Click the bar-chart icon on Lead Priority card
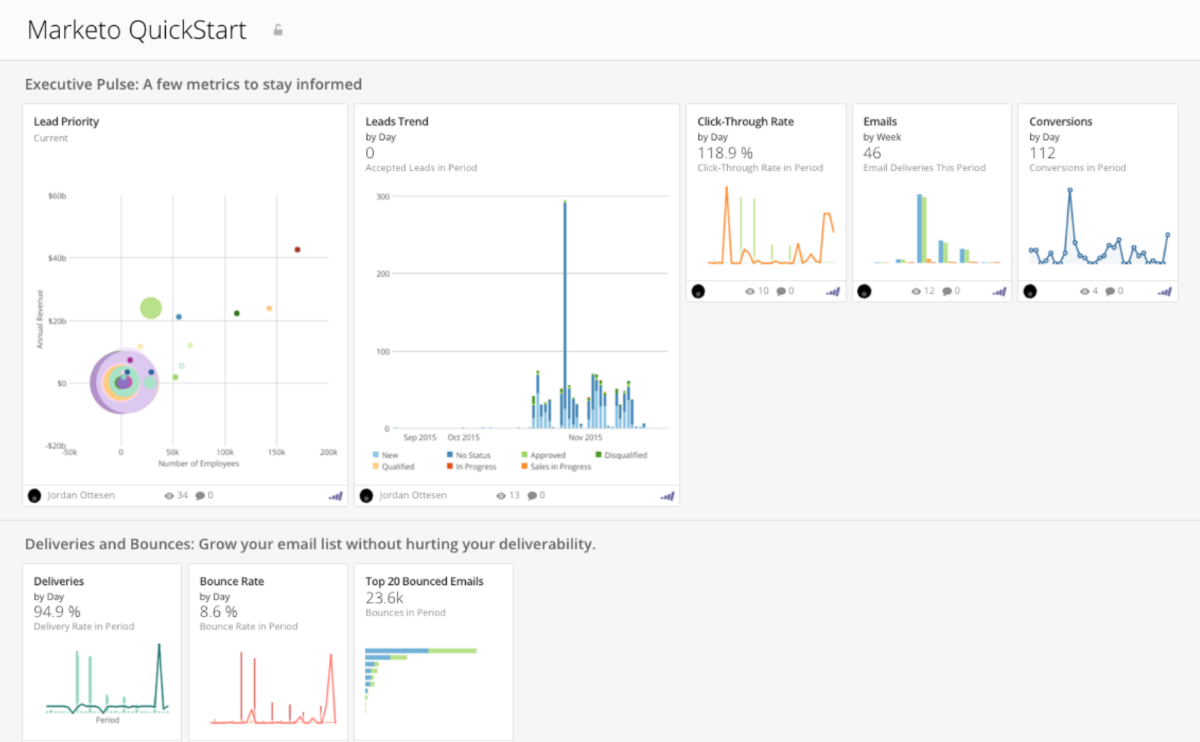This screenshot has height=742, width=1200. (335, 495)
